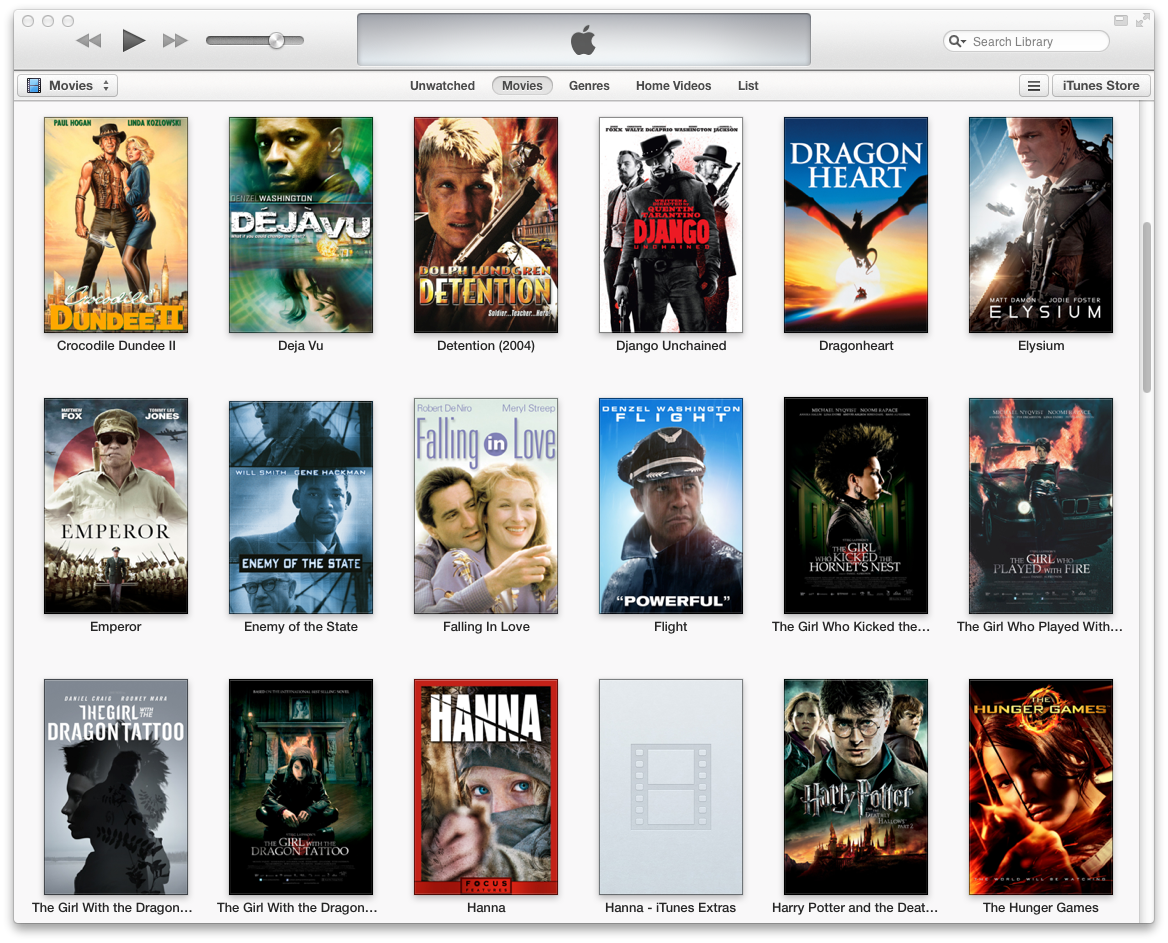The image size is (1168, 943).
Task: Click the Apple logo display area
Action: tap(584, 39)
